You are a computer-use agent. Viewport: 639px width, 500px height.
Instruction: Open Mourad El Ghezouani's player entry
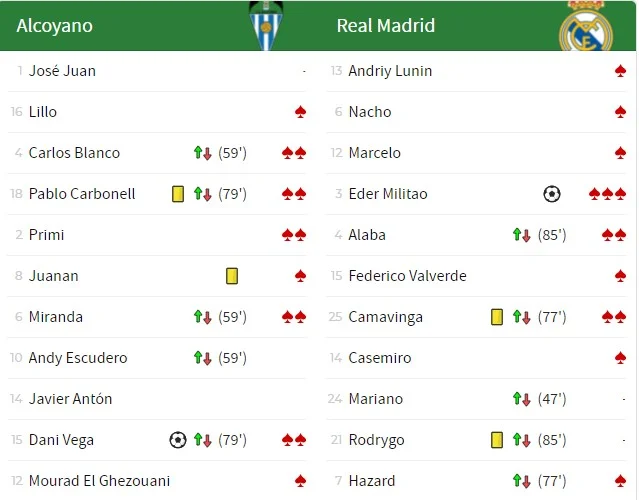(x=99, y=481)
